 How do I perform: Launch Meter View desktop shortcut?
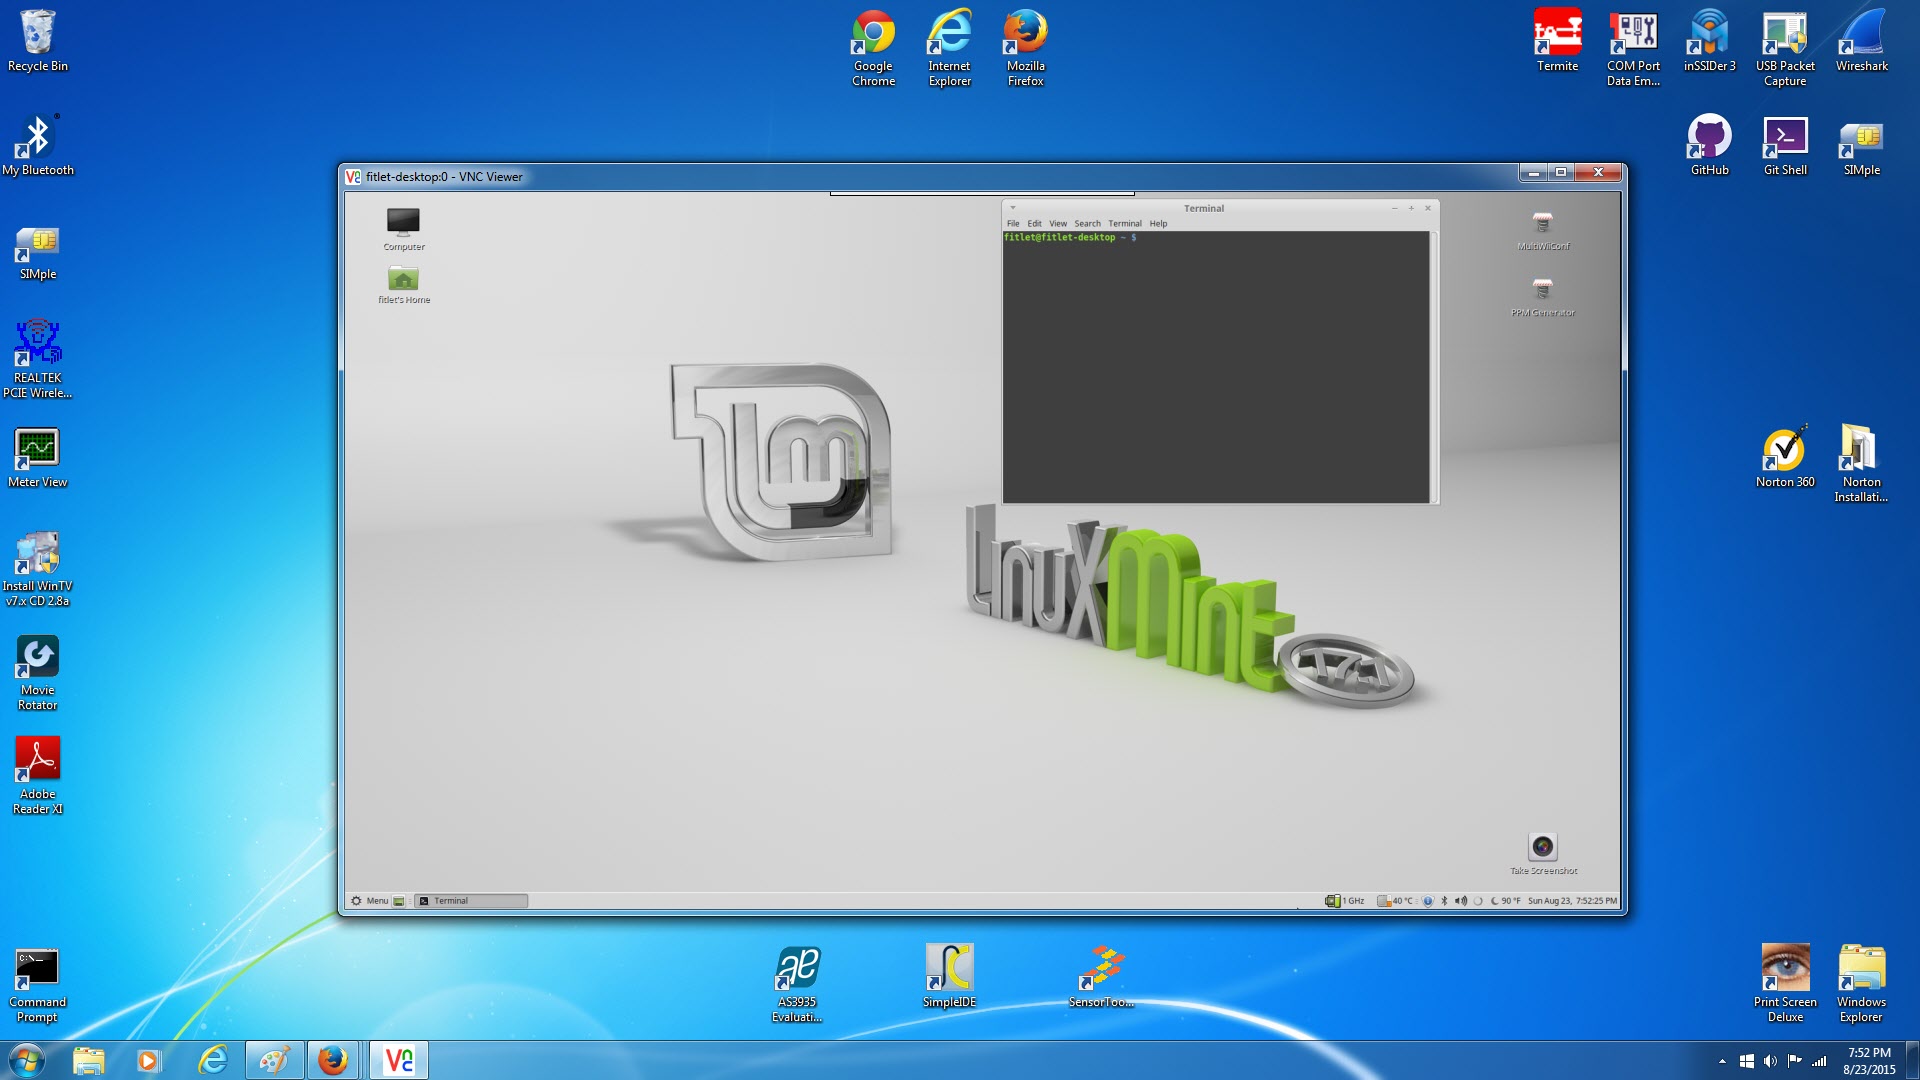coord(38,457)
